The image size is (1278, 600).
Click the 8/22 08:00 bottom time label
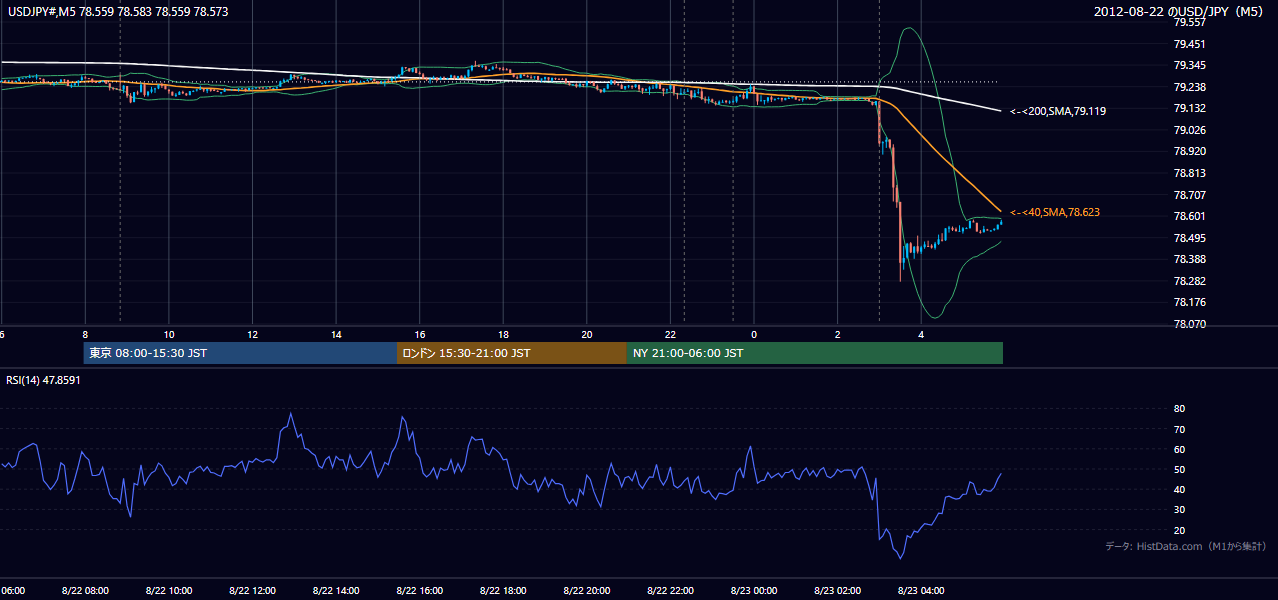[85, 590]
